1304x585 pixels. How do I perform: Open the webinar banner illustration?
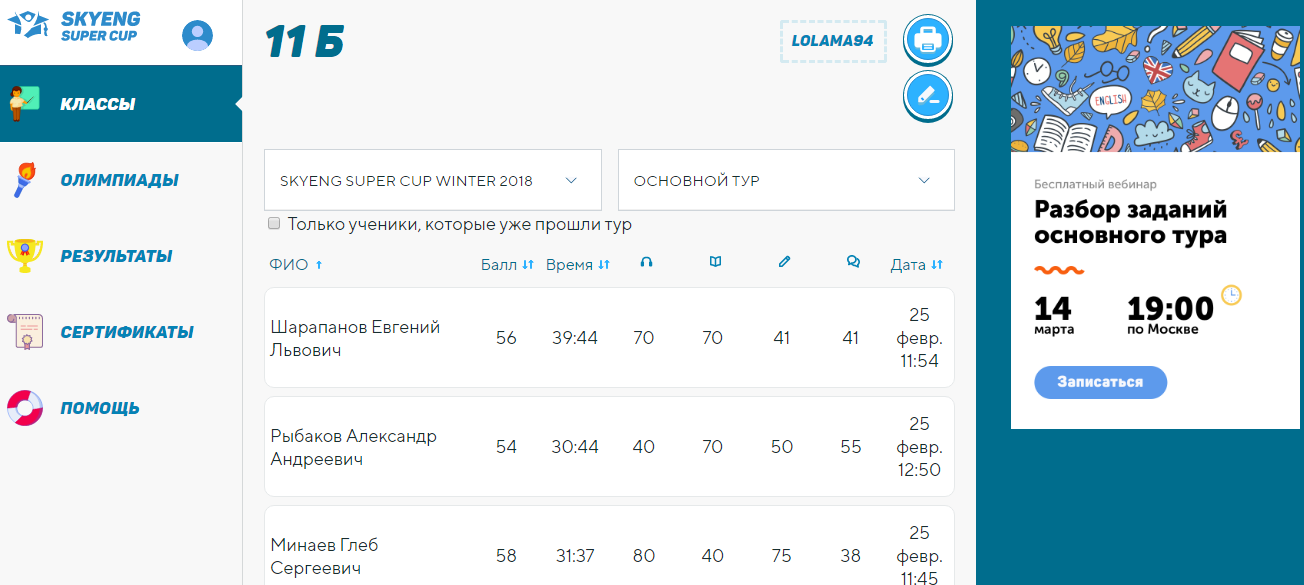1155,89
